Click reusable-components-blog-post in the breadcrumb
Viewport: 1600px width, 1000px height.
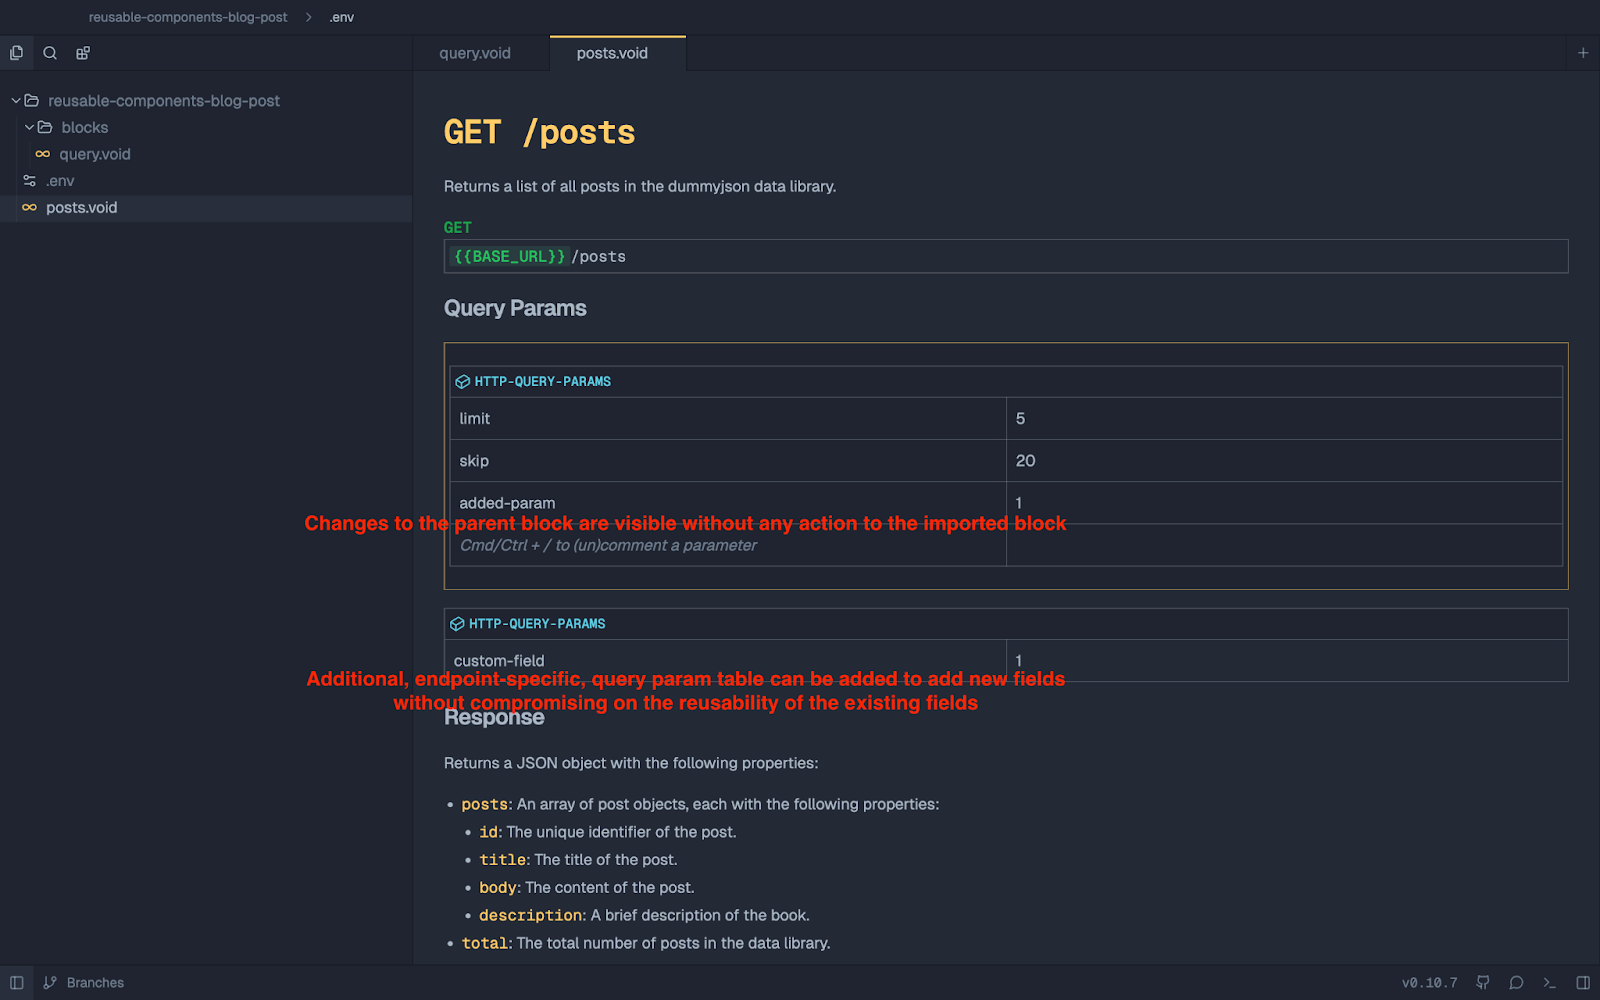point(188,17)
